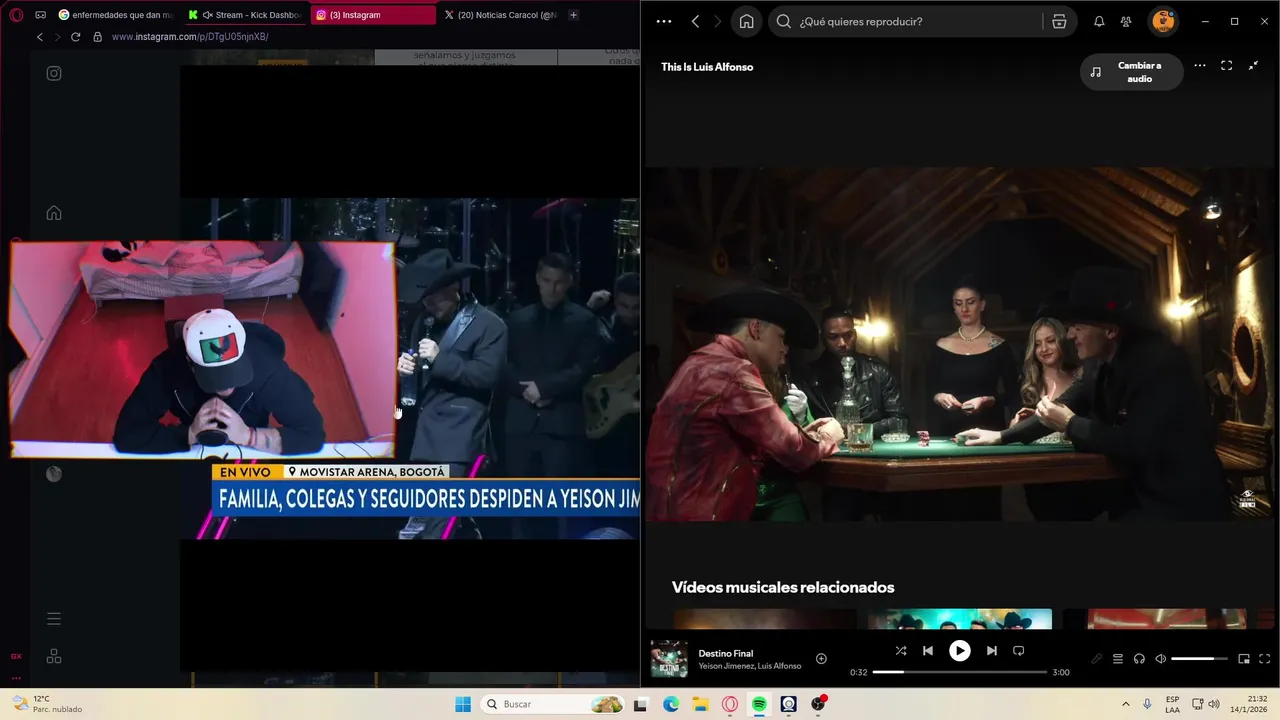The image size is (1280, 720).
Task: Open the Noticias Caracol X tab
Action: [500, 15]
